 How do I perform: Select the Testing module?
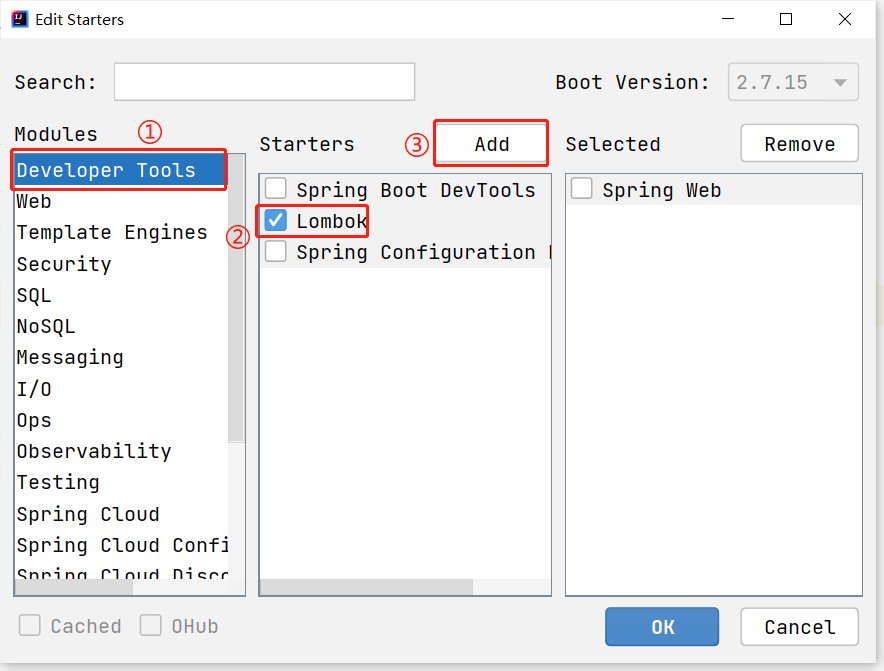121,482
